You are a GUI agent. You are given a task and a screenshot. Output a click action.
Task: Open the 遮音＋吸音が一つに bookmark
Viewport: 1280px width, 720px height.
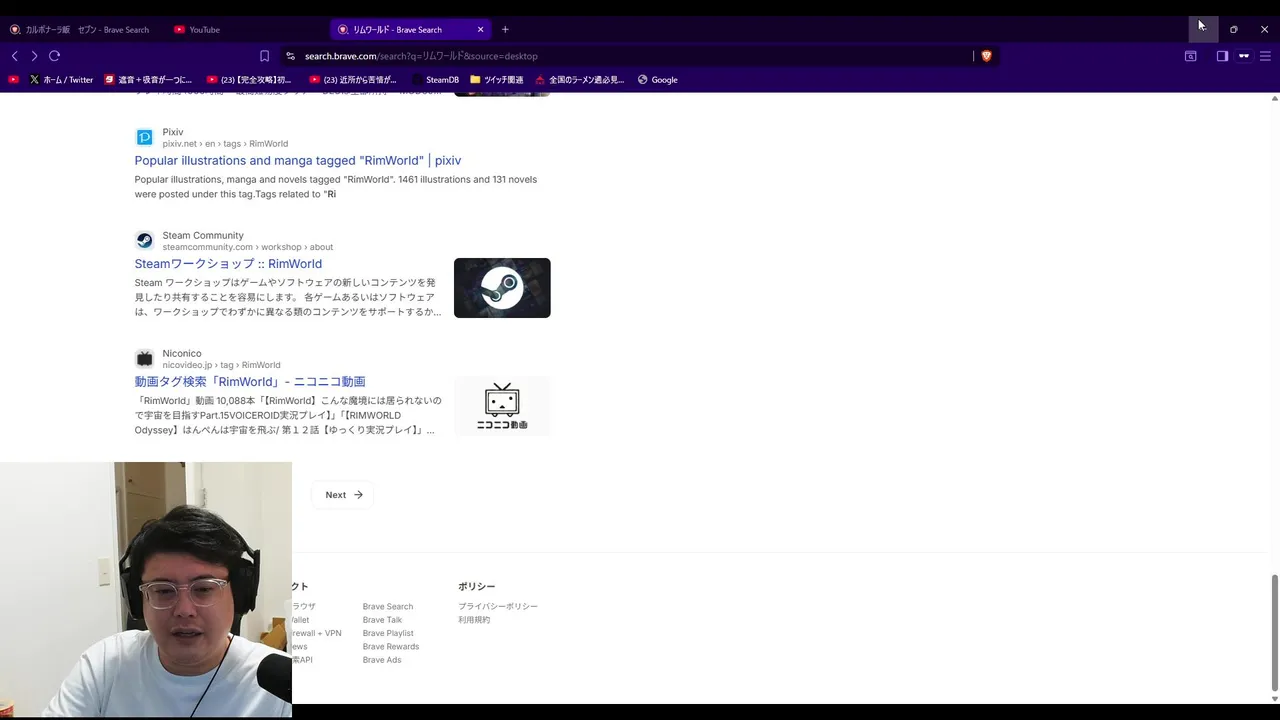(x=148, y=80)
